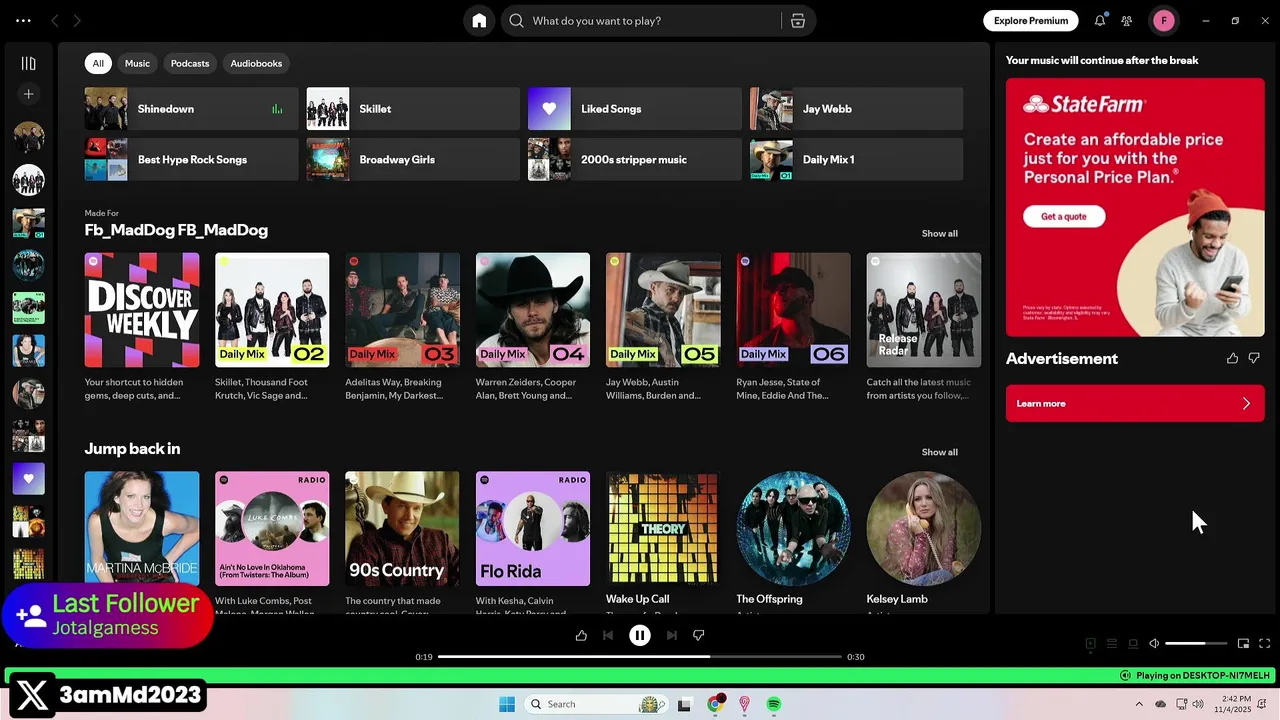Go forward with the right arrow
The image size is (1280, 720).
pos(77,21)
